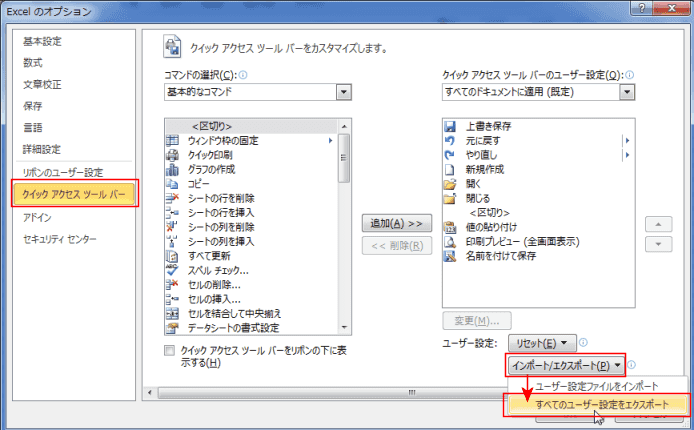694x430 pixels.
Task: Click the move down arrow button
Action: (x=658, y=244)
